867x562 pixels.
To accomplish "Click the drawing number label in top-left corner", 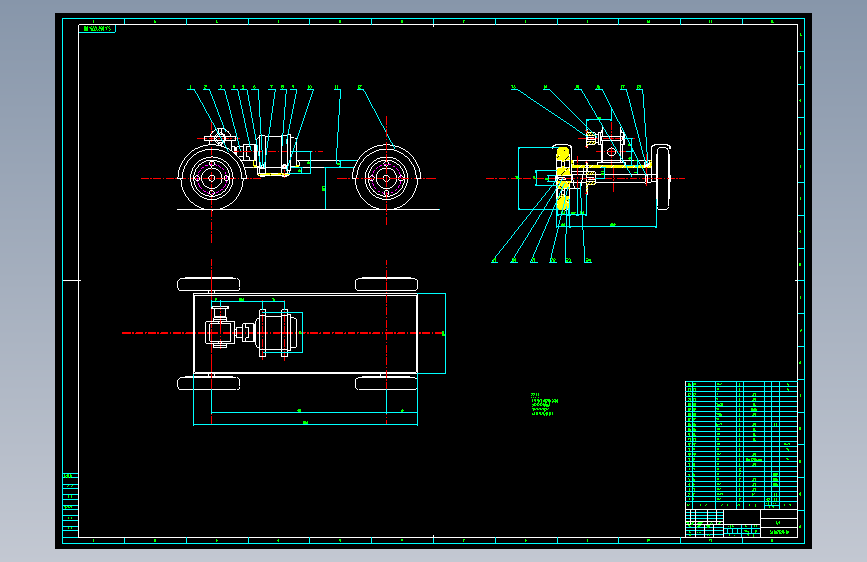I will [x=97, y=28].
